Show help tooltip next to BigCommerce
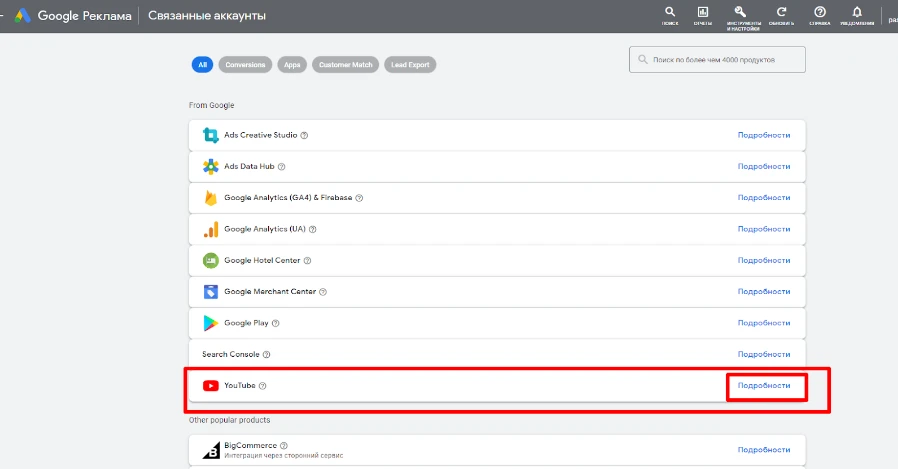This screenshot has height=469, width=898. coord(284,446)
